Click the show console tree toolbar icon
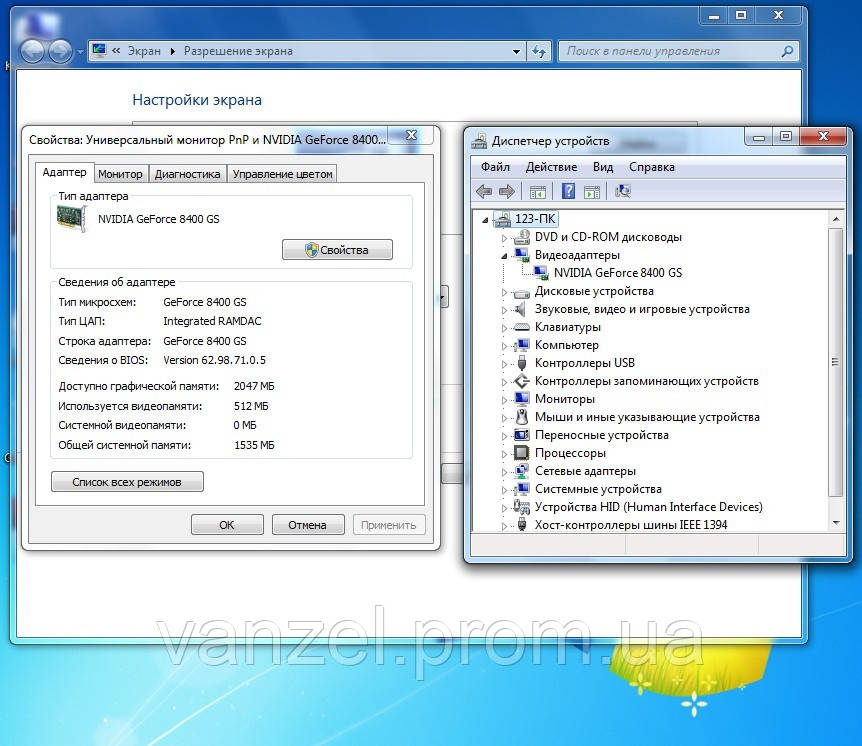This screenshot has height=746, width=862. 537,192
